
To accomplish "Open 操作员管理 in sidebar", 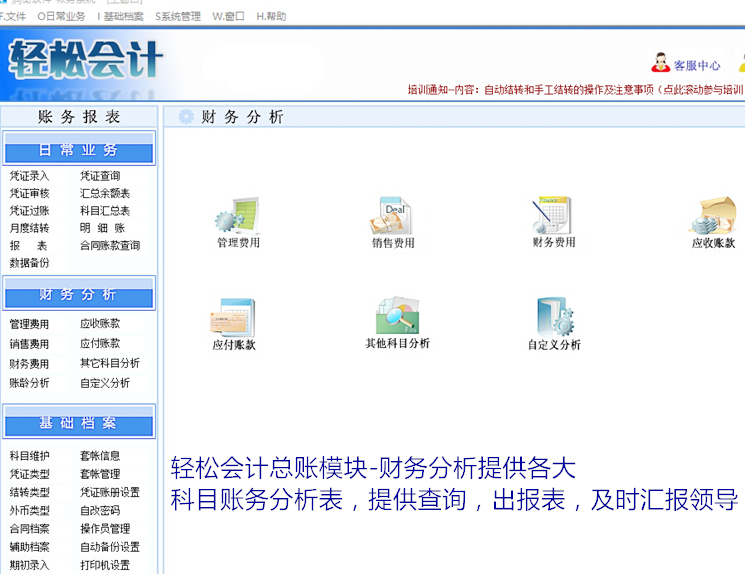I will pyautogui.click(x=105, y=529).
